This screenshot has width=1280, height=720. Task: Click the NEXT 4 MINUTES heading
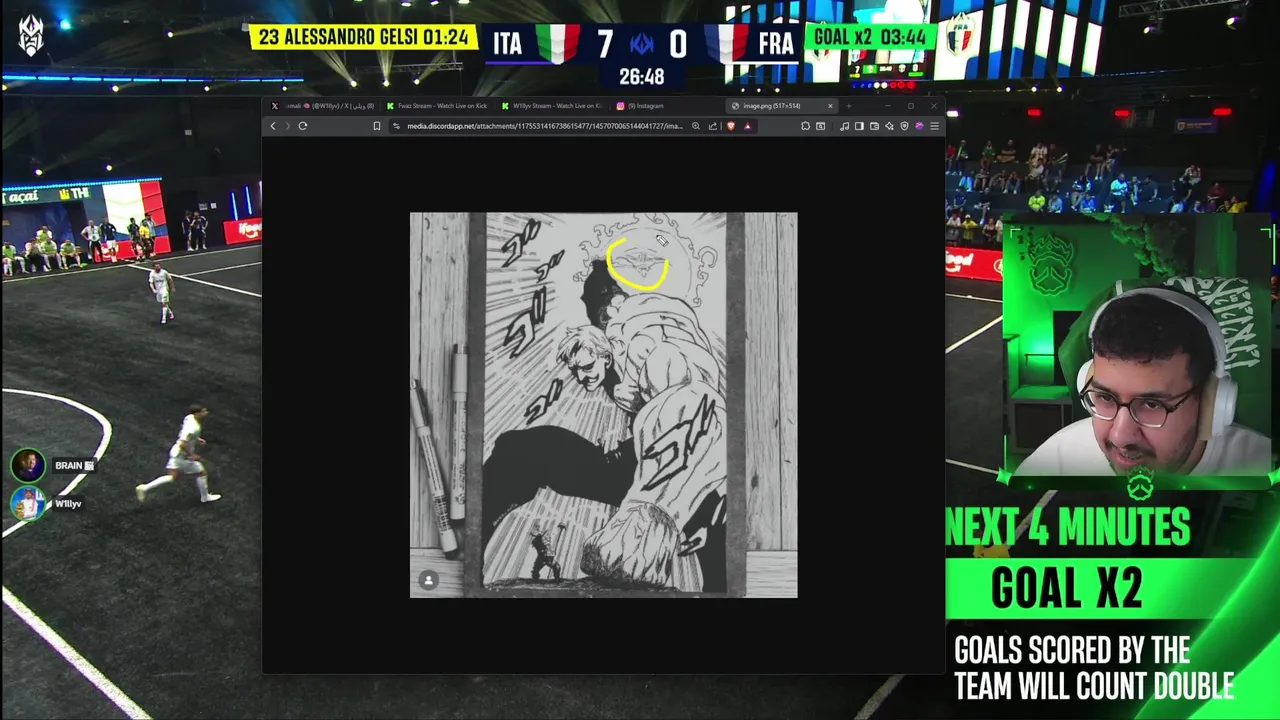coord(1068,528)
